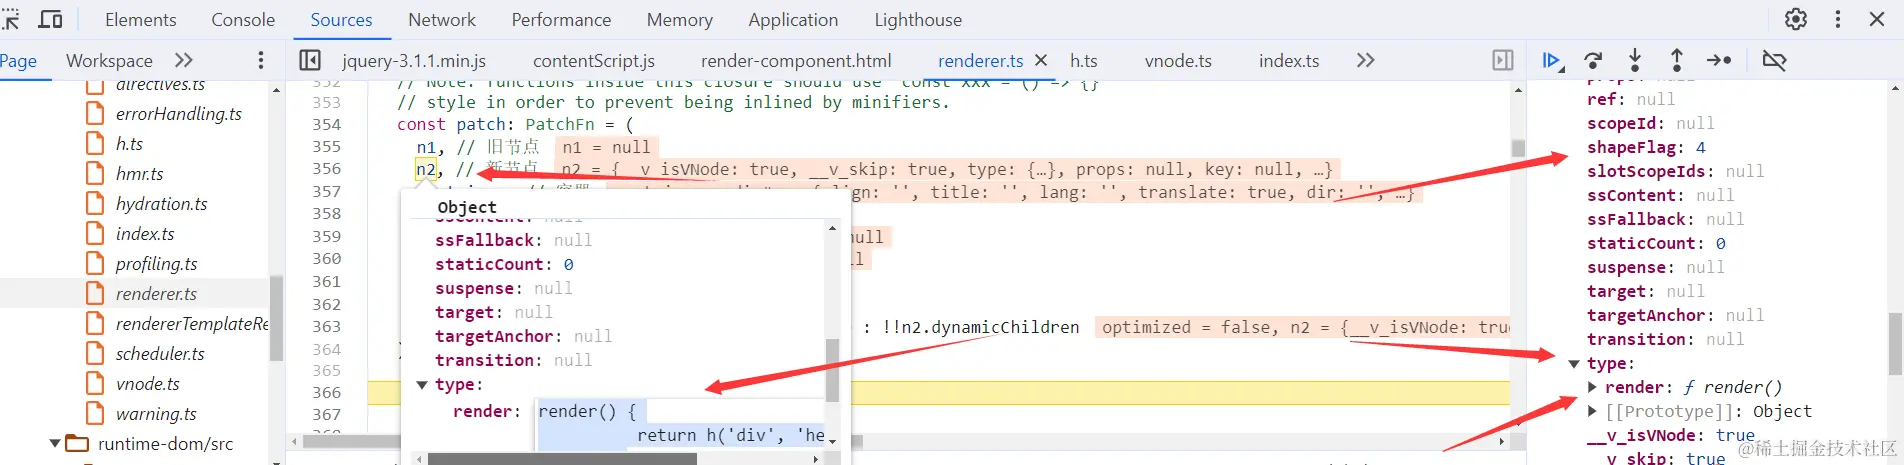Screen dimensions: 1904x465
Task: Show more navigator tabs after Workspace
Action: click(184, 60)
